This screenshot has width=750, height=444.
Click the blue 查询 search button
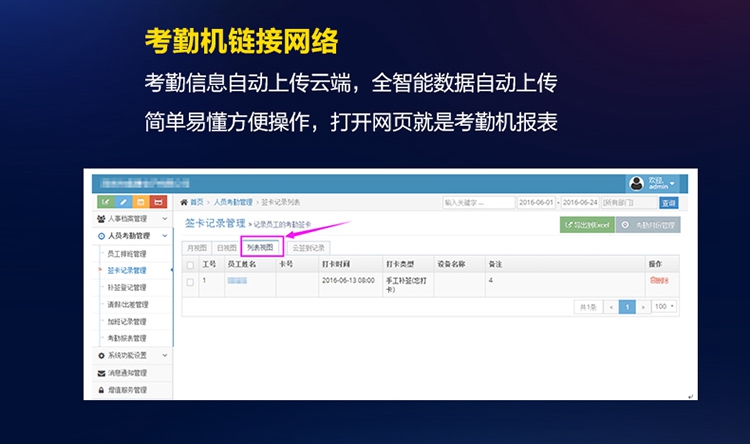668,202
